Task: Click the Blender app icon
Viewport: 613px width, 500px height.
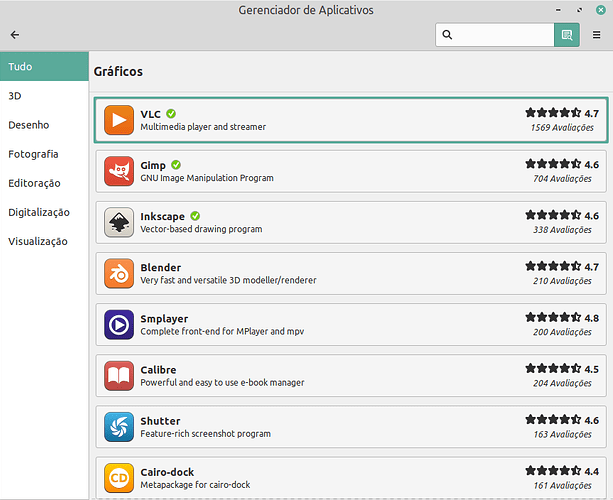Action: point(119,274)
